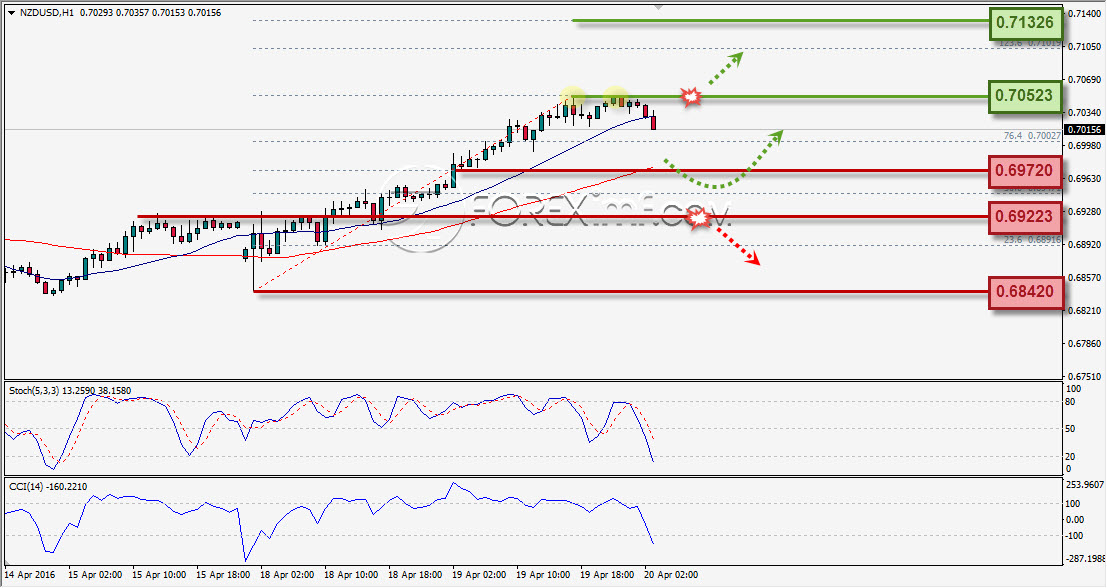Click the grey chart shift triangle marker
The height and width of the screenshot is (588, 1107).
(658, 7)
